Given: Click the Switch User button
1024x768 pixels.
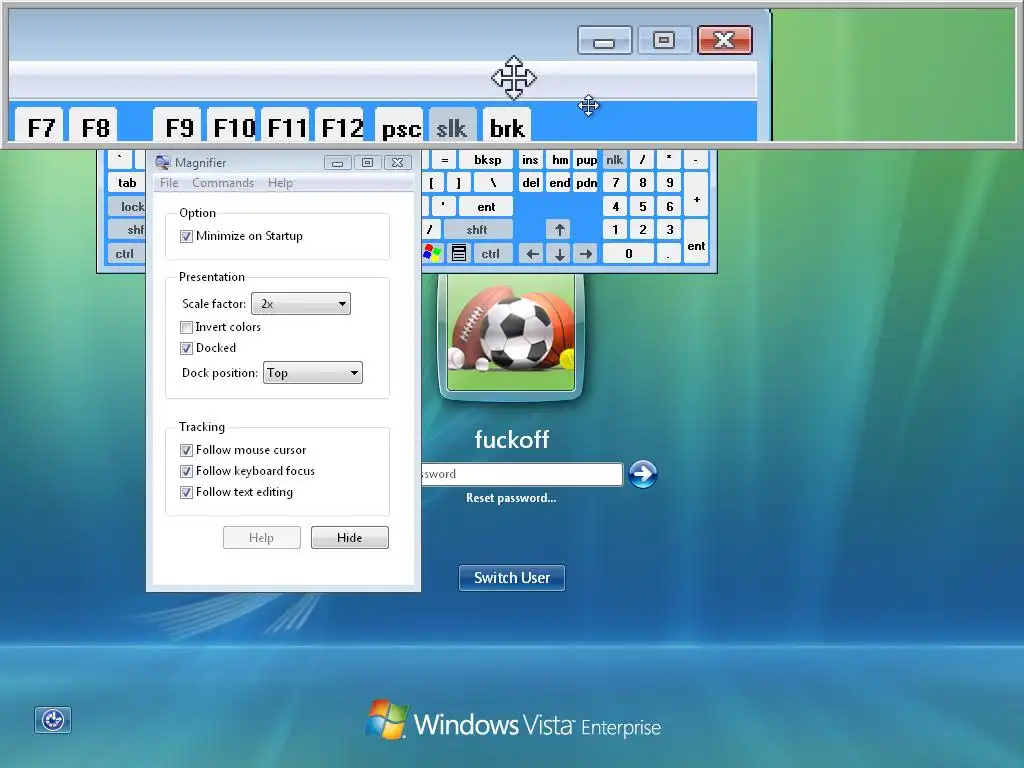Looking at the screenshot, I should [511, 578].
